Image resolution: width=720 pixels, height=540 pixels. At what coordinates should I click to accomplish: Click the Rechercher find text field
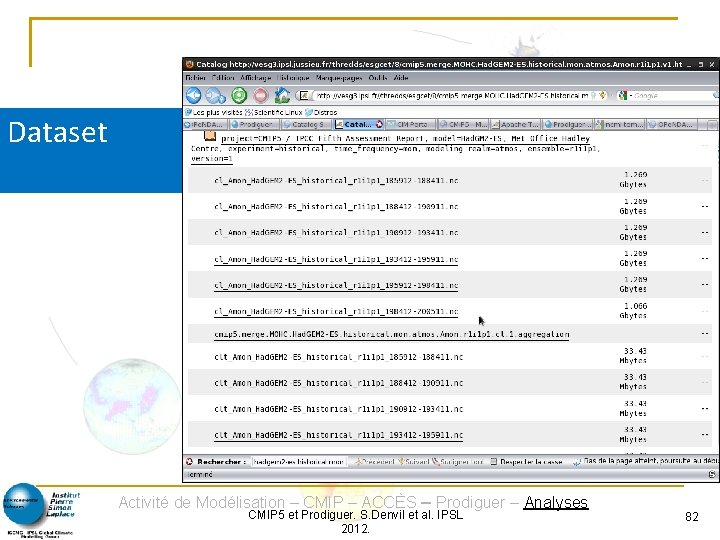tap(298, 461)
